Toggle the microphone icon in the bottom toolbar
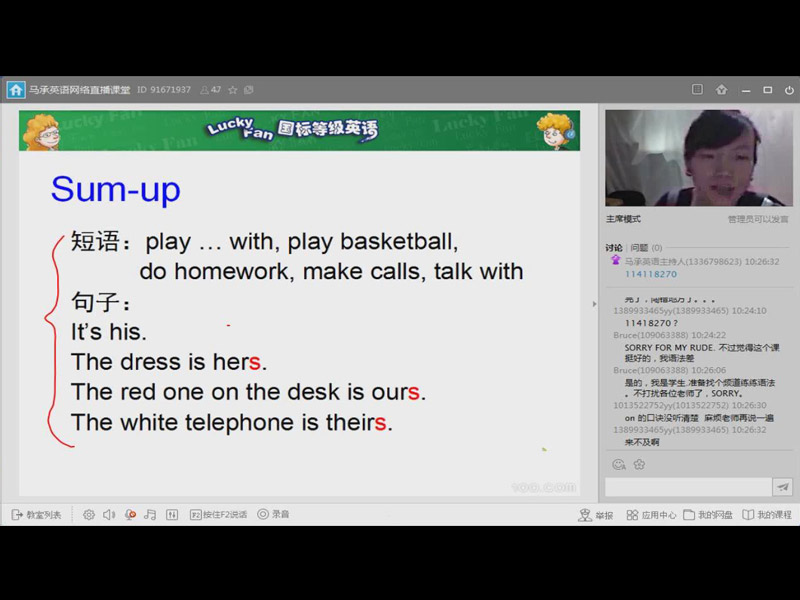Screen dimensions: 800x600 130,514
